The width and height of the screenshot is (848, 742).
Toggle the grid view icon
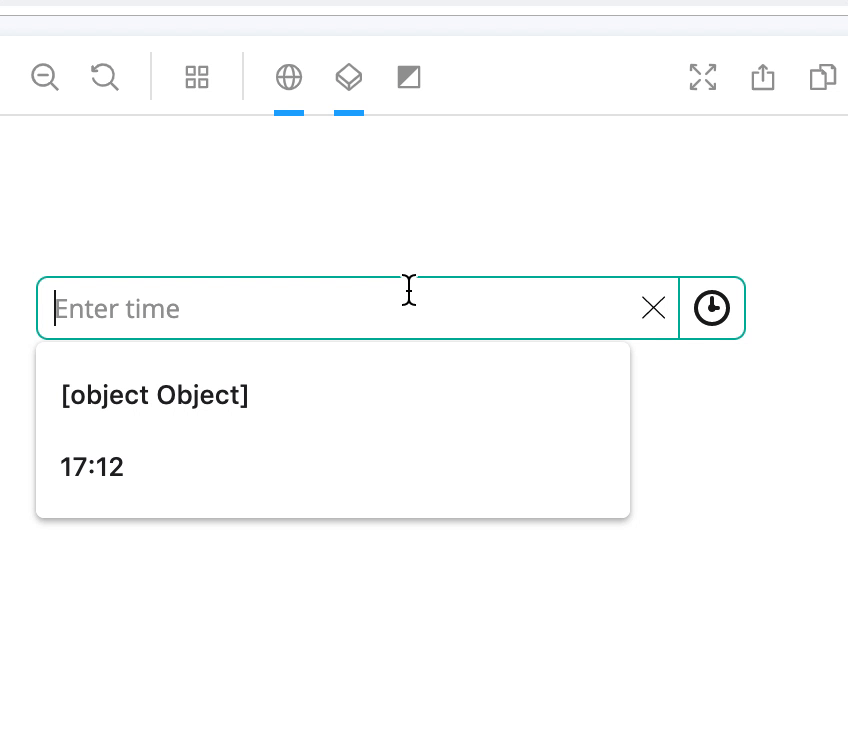[x=197, y=77]
